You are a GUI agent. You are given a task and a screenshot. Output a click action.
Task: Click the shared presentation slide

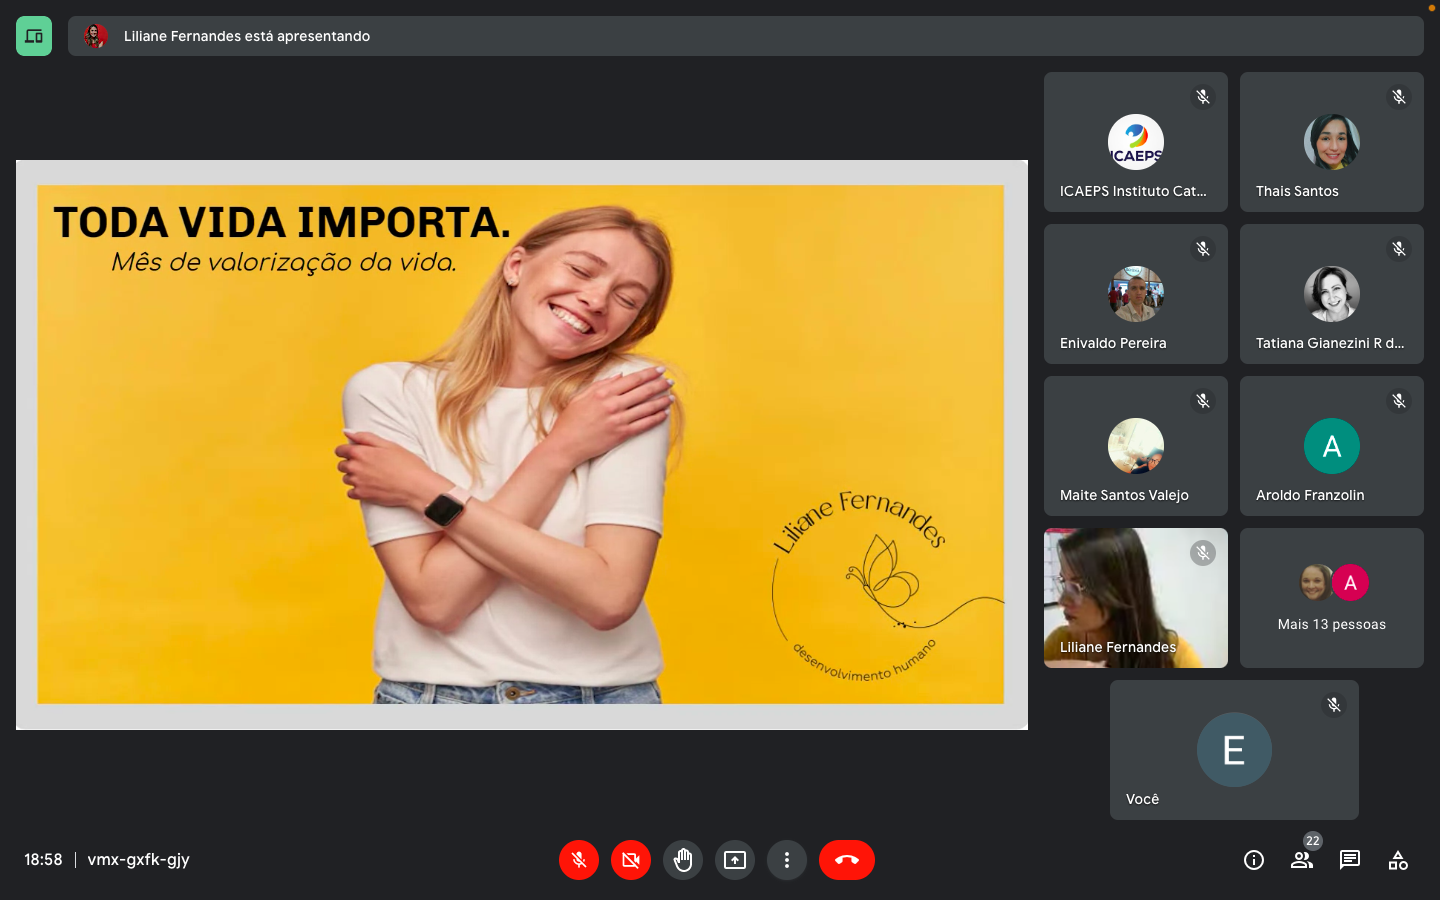tap(522, 445)
